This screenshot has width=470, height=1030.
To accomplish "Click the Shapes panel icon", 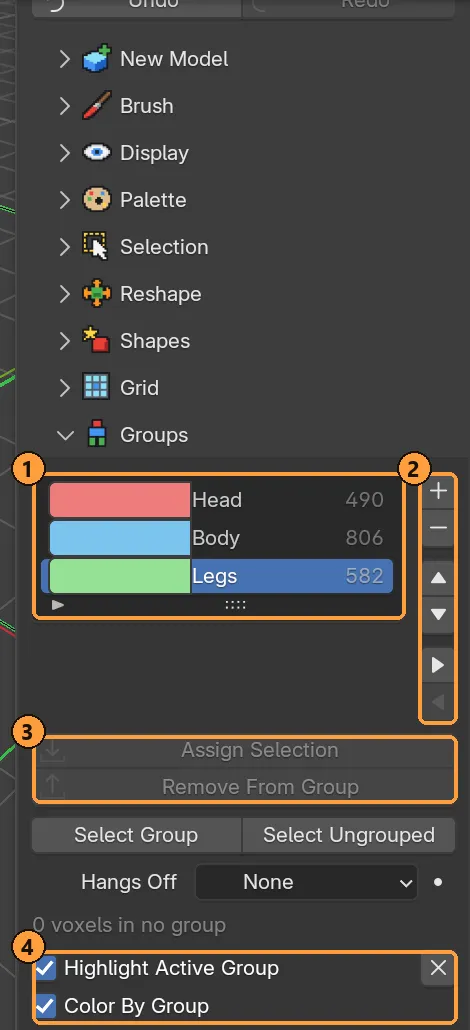I will (x=97, y=340).
